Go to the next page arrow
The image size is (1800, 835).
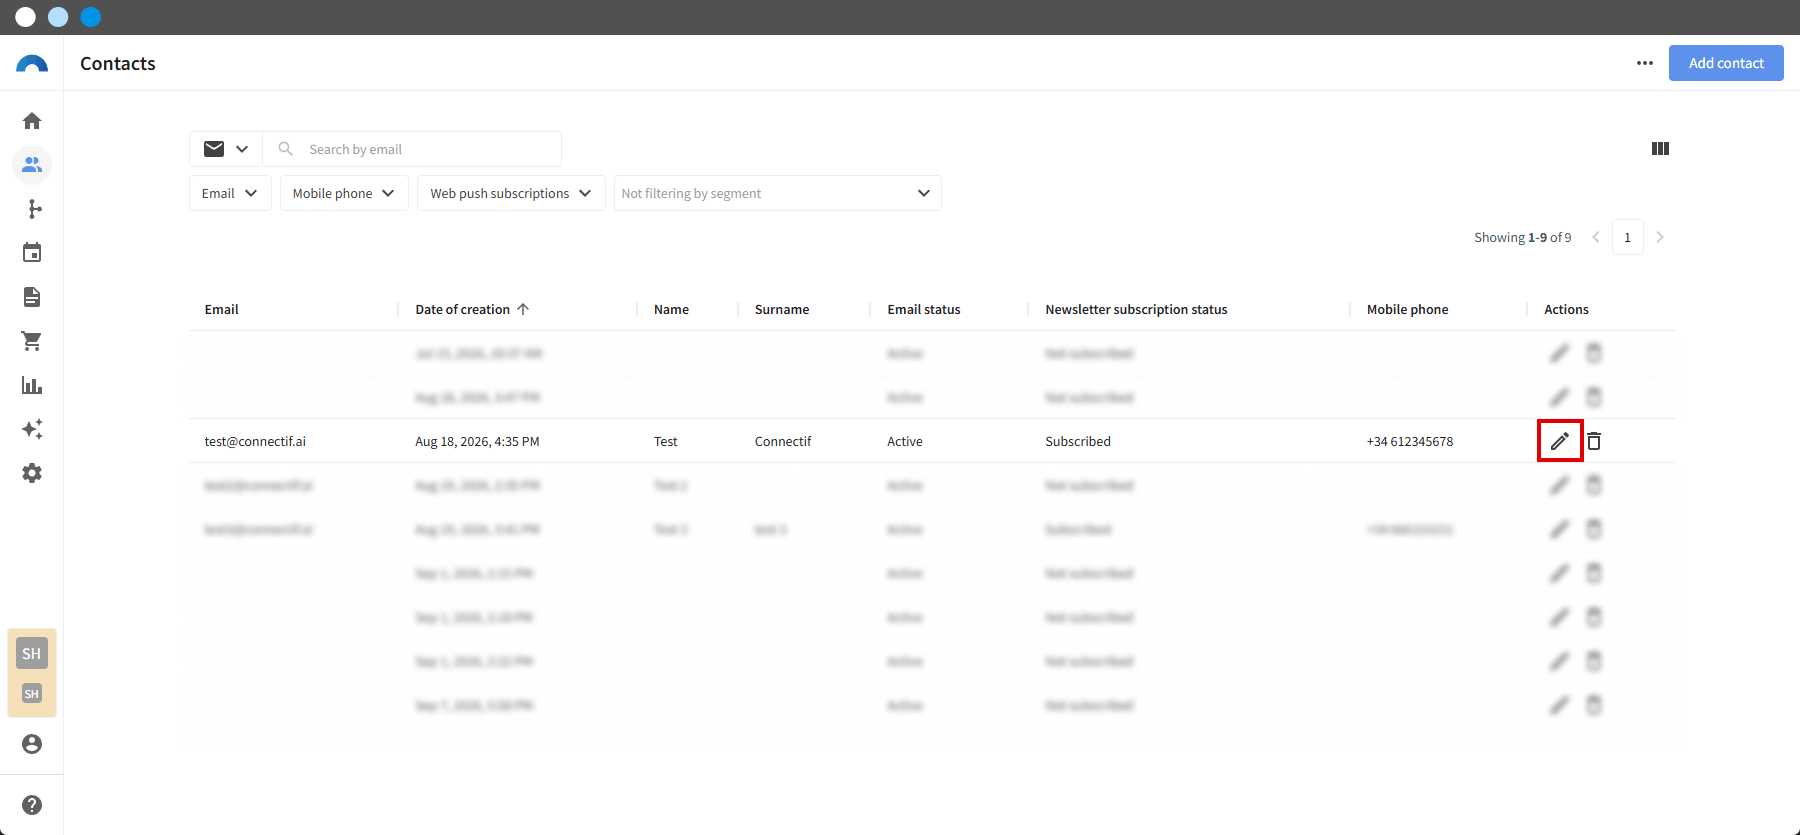pos(1660,237)
